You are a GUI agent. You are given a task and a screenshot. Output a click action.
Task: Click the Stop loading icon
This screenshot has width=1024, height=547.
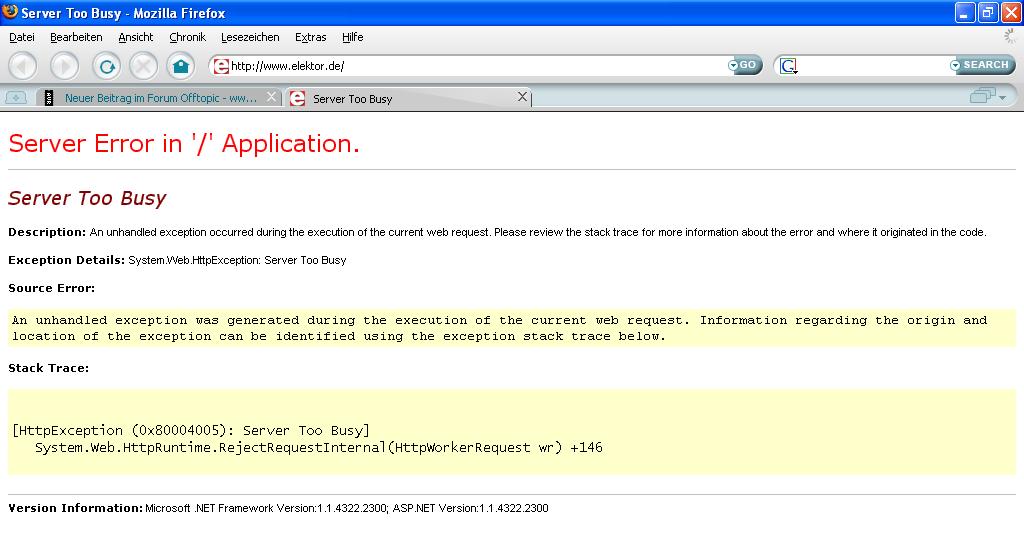pos(144,66)
